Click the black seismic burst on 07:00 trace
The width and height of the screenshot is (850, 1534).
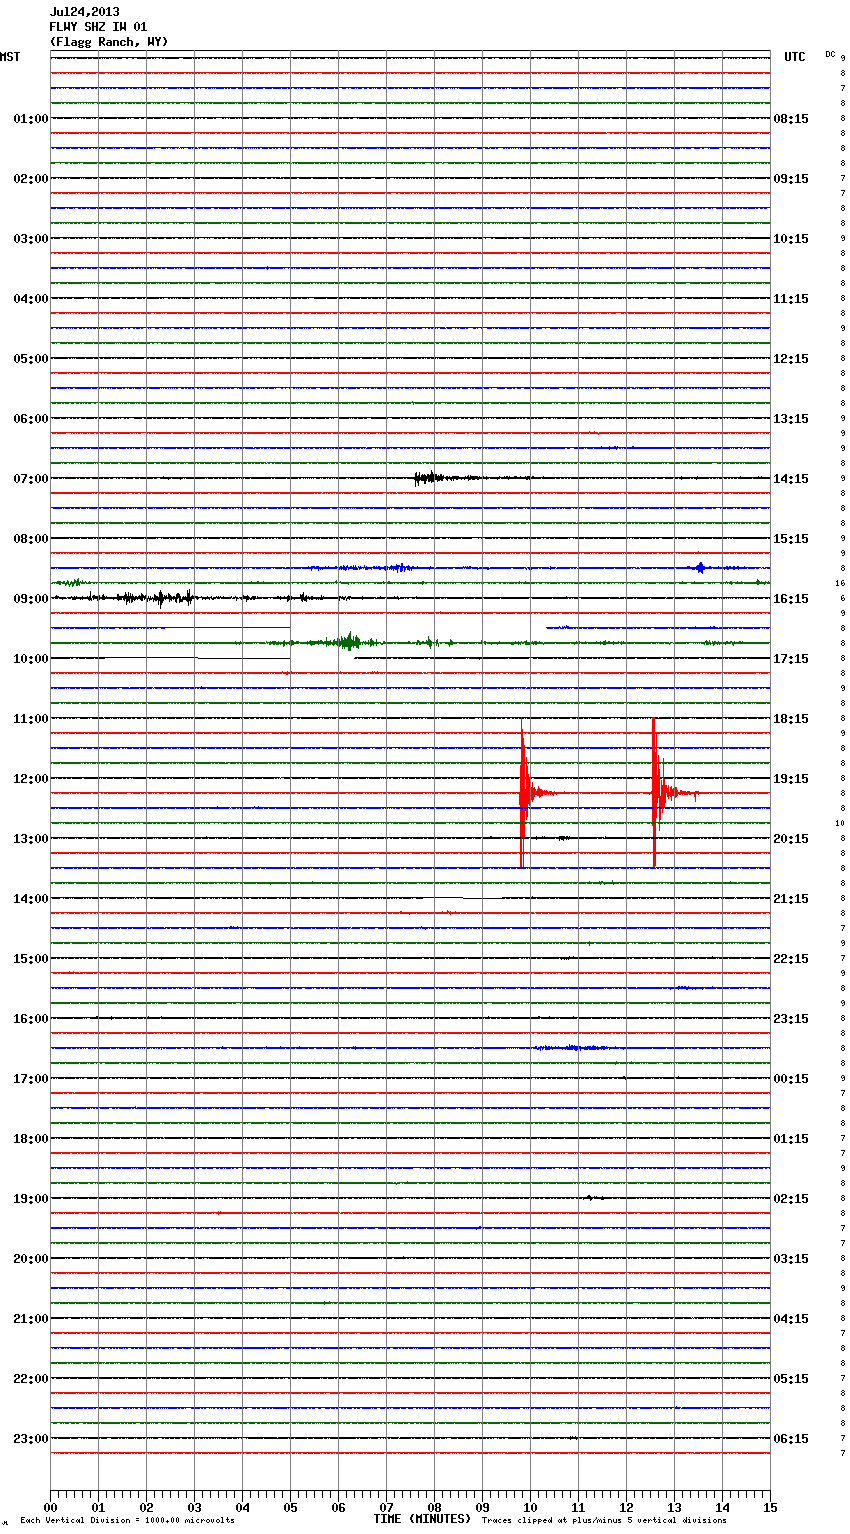[429, 478]
